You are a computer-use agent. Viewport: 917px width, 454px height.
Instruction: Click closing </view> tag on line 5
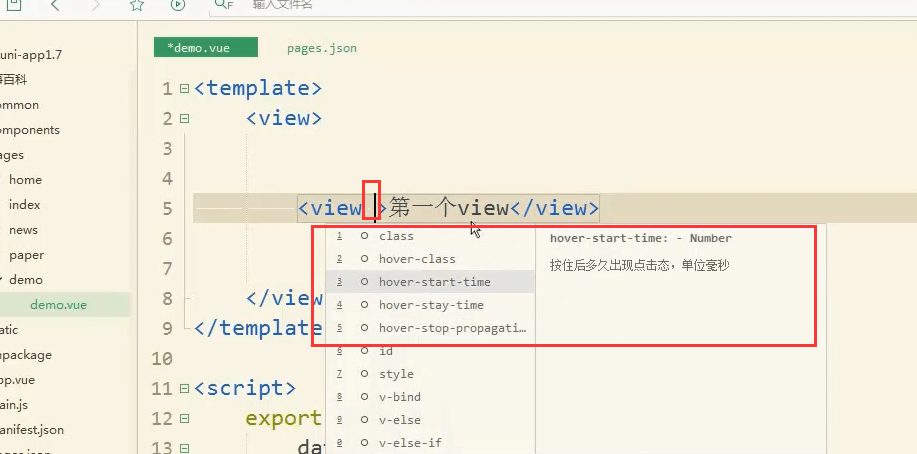(555, 208)
